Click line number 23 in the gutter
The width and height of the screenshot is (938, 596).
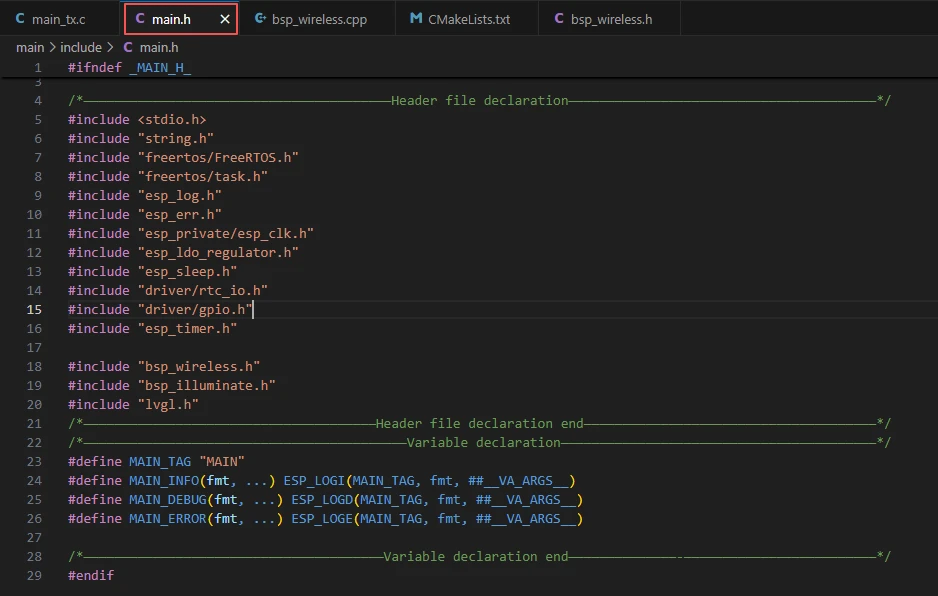coord(36,462)
